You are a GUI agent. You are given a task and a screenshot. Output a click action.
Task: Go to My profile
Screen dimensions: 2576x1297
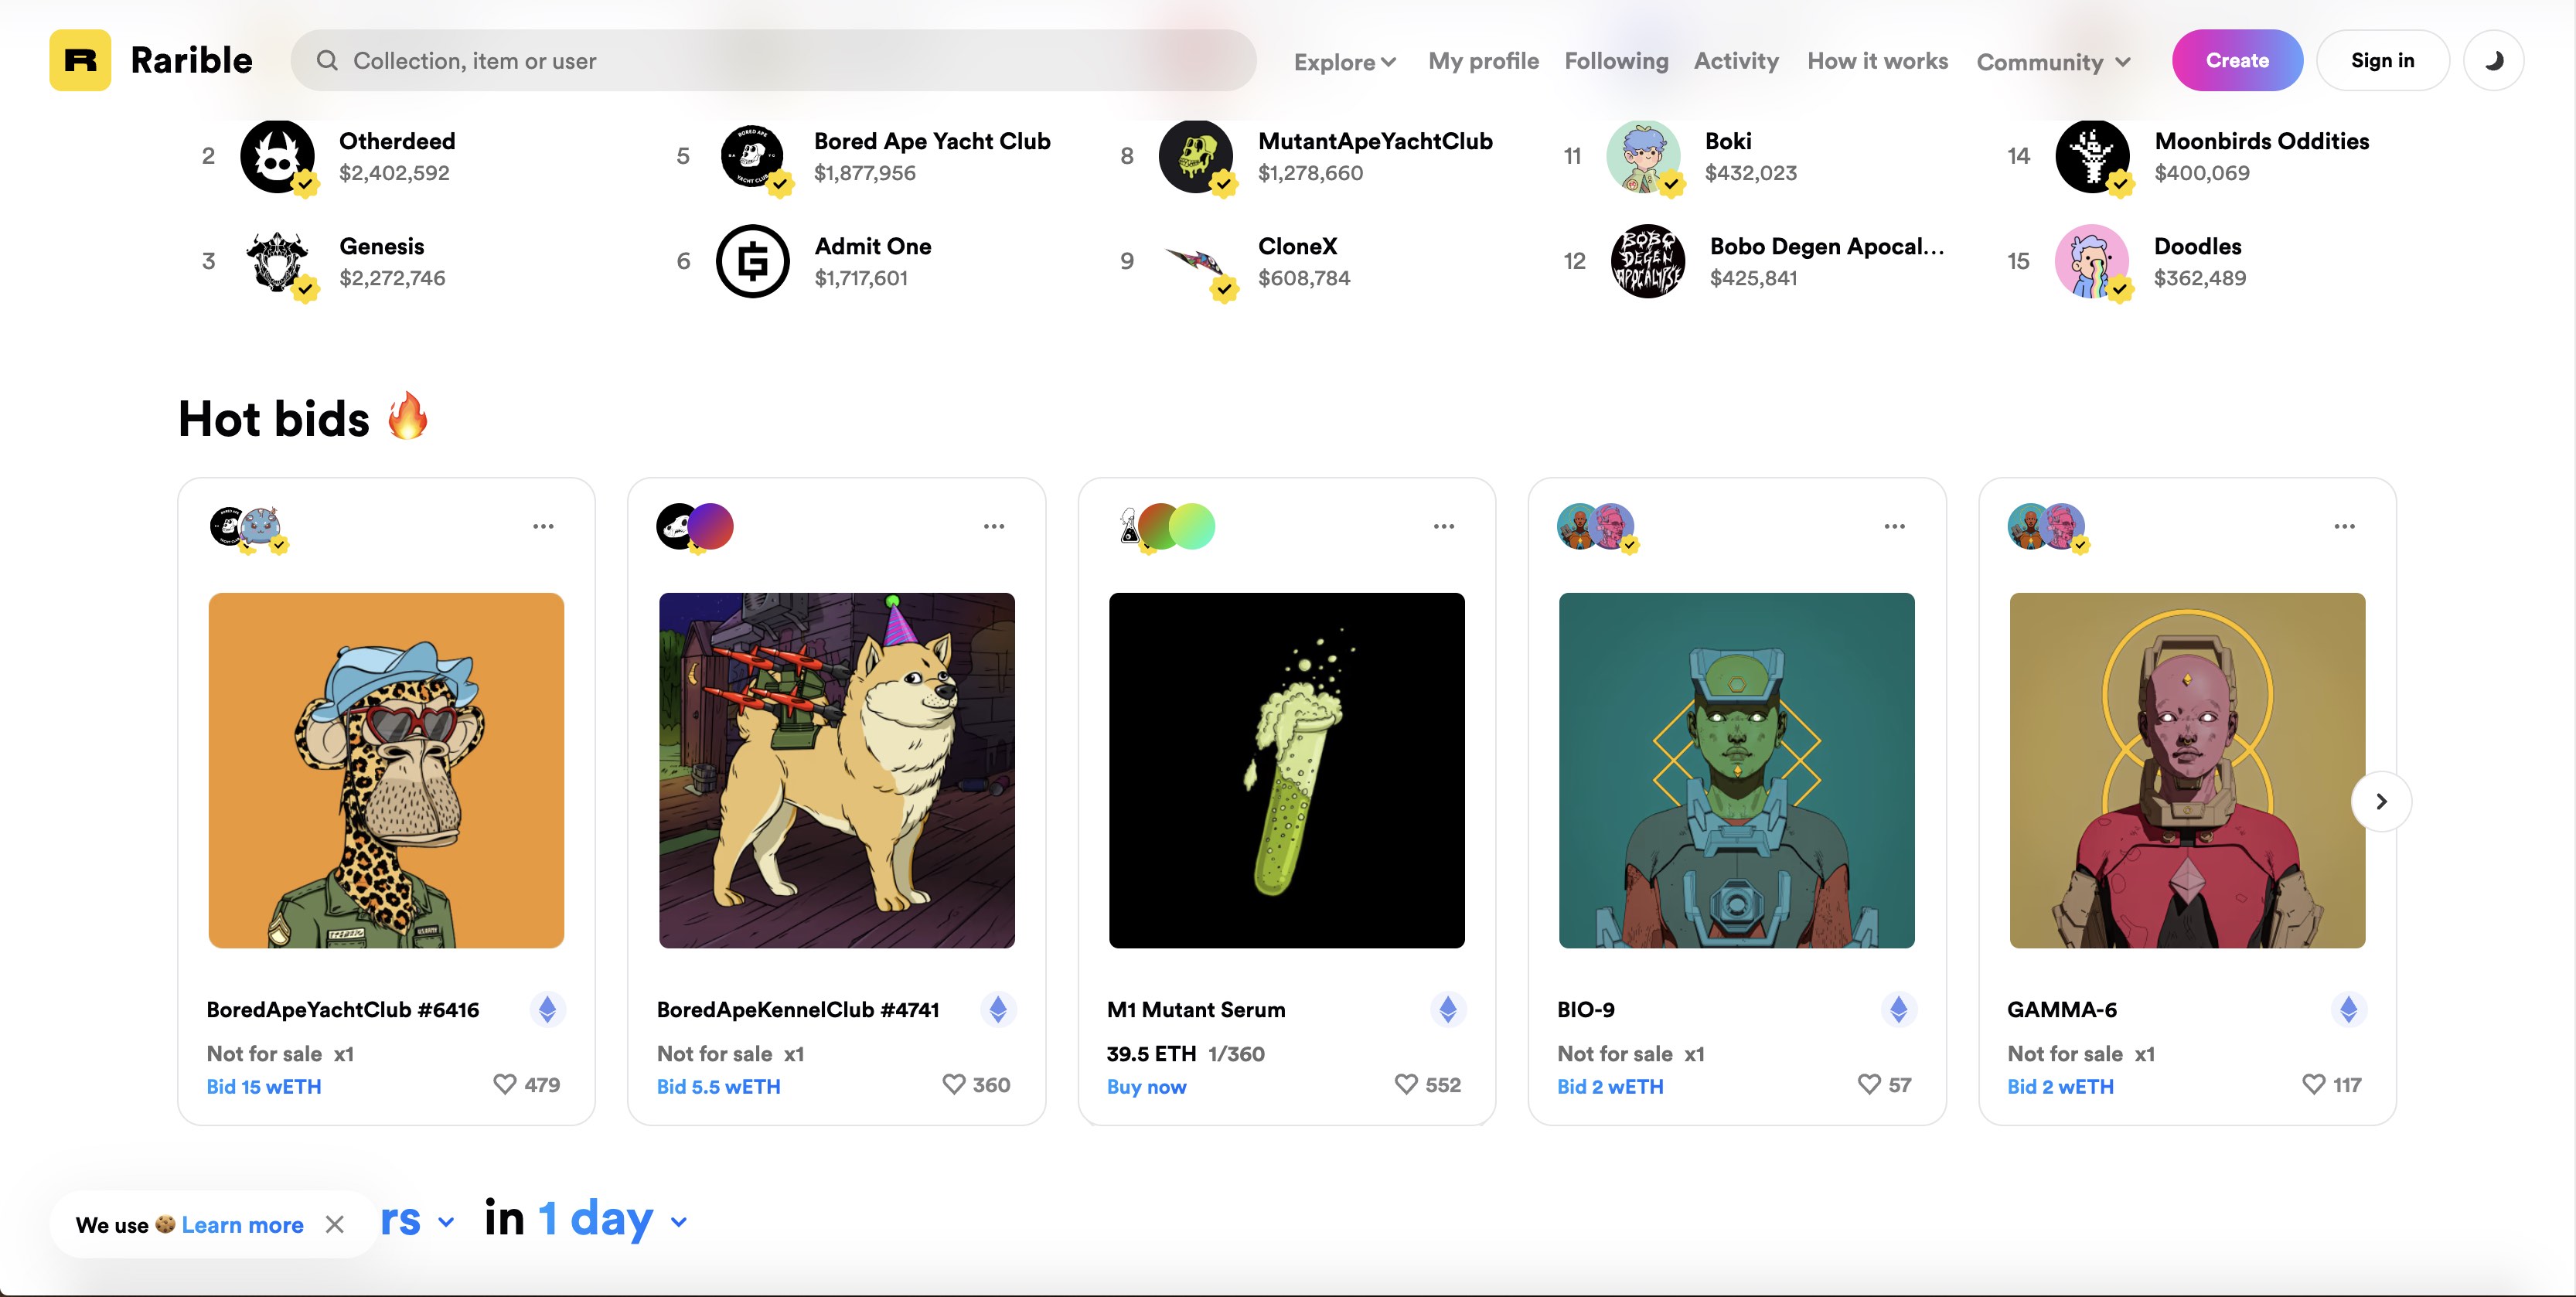(1483, 61)
